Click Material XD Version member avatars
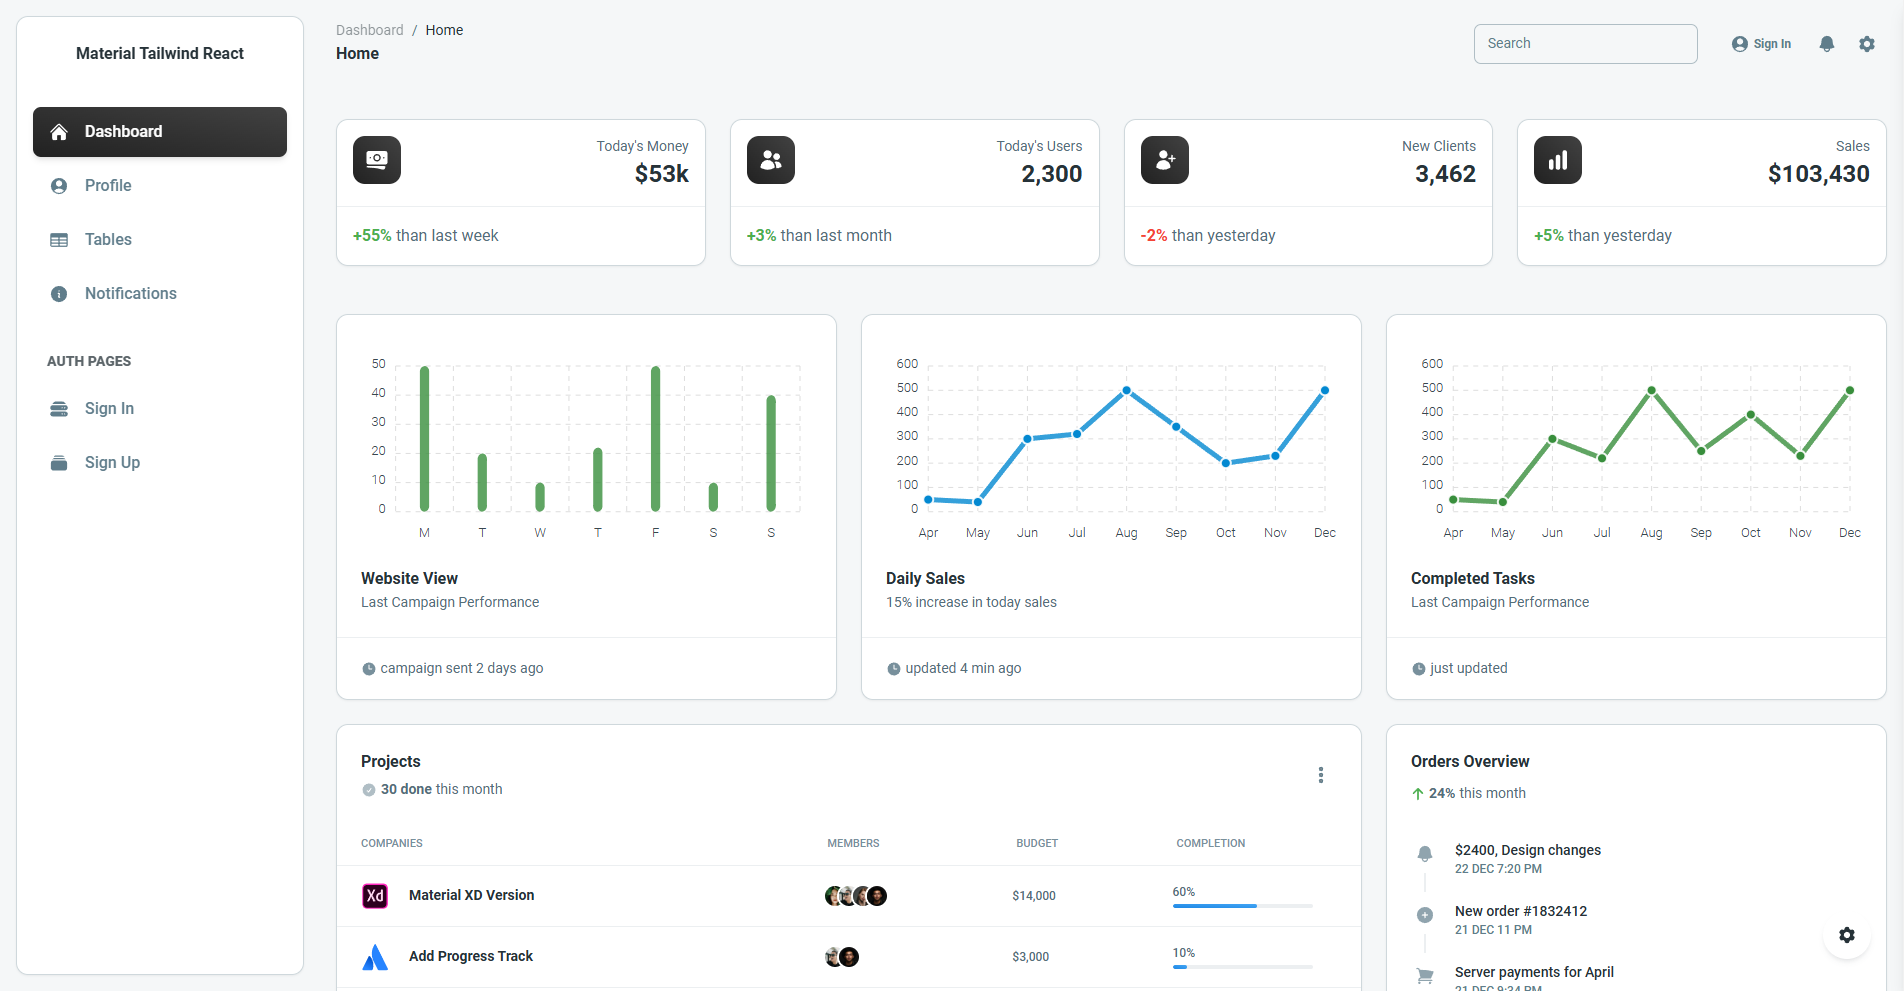Viewport: 1904px width, 991px height. coord(856,896)
